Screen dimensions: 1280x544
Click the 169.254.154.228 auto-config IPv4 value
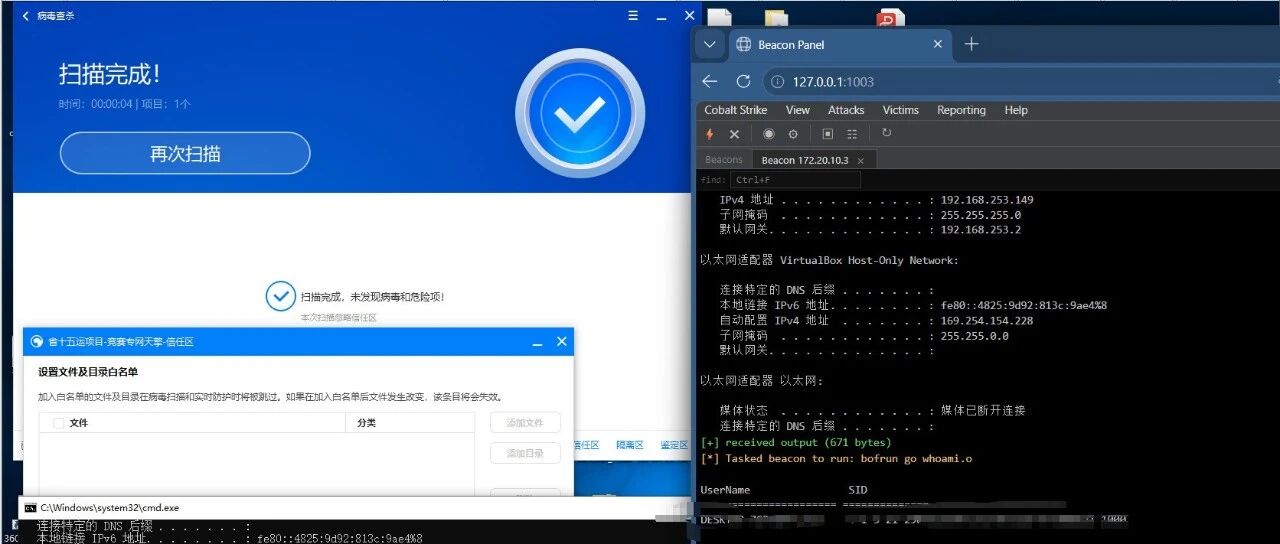[x=987, y=321]
